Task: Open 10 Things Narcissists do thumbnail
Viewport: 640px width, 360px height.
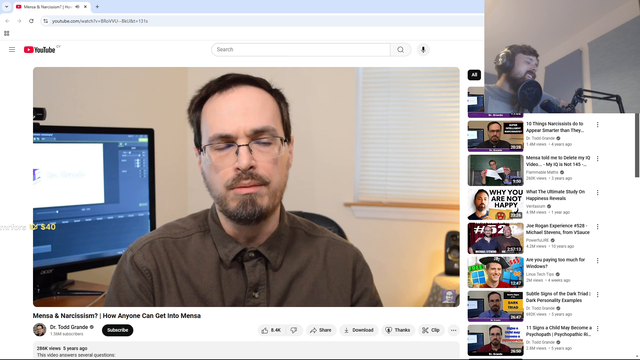Action: [496, 136]
